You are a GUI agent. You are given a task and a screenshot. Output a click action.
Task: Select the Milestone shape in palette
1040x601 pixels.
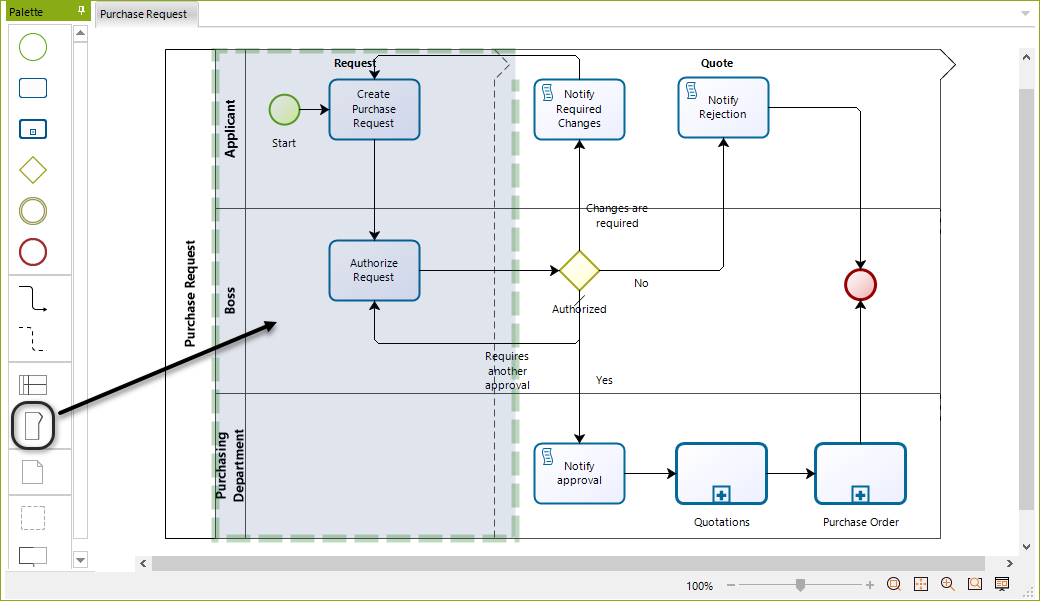33,427
